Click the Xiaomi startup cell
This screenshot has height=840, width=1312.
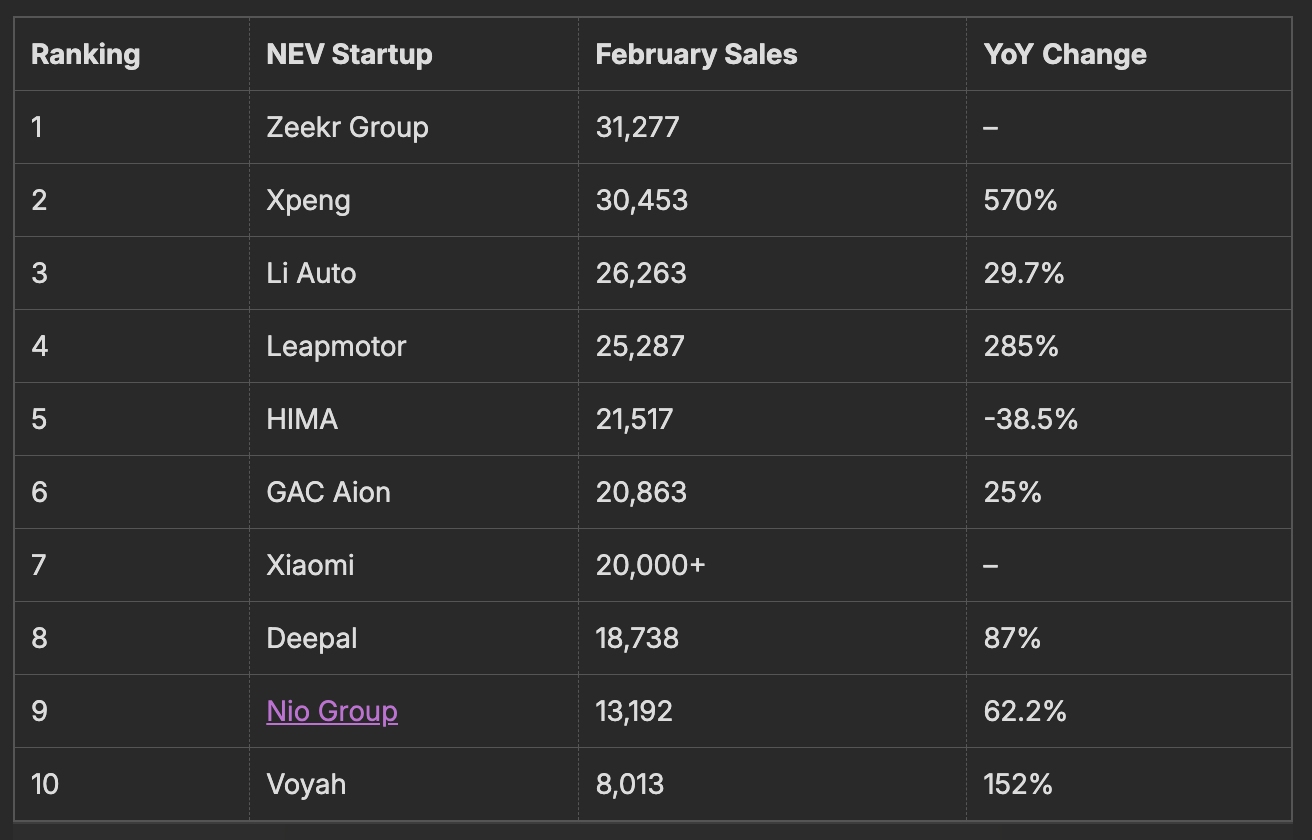click(x=310, y=565)
